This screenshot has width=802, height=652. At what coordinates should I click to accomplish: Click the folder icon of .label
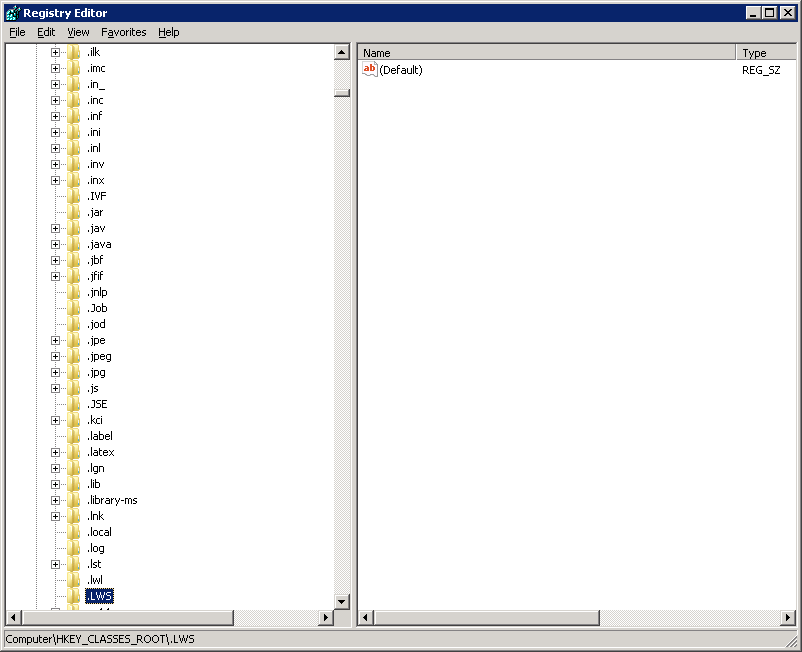point(74,436)
